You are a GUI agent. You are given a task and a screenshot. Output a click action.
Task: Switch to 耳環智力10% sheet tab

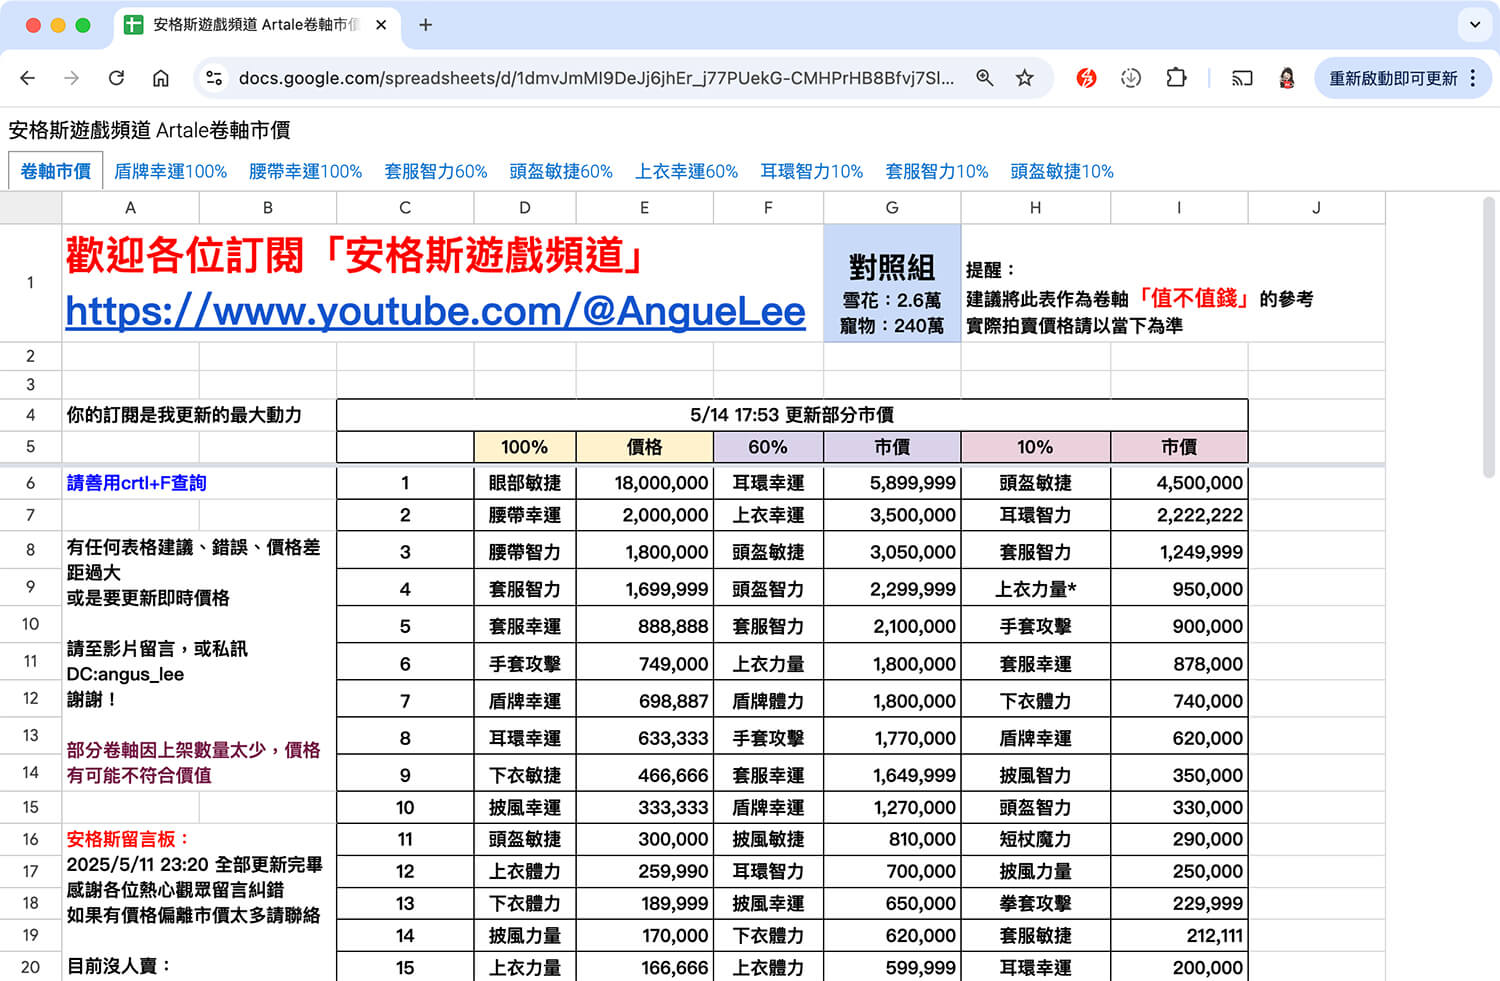tap(811, 171)
